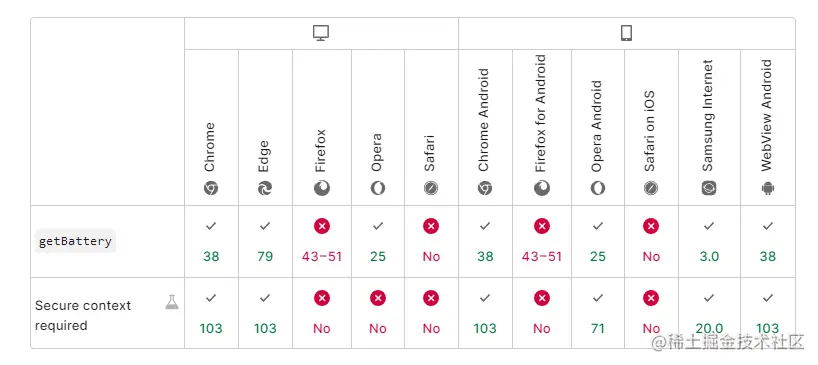The image size is (818, 365).
Task: Click the Chrome browser logo icon
Action: coord(211,188)
